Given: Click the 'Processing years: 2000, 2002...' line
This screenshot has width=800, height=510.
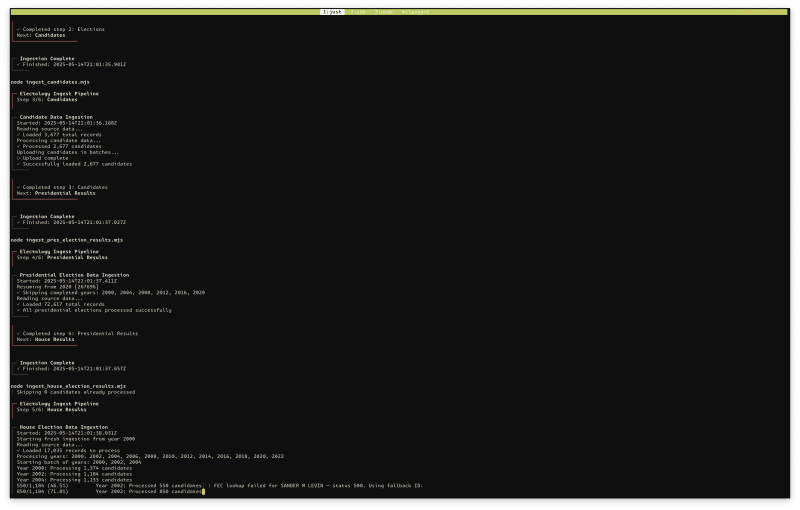Looking at the screenshot, I should coord(150,456).
